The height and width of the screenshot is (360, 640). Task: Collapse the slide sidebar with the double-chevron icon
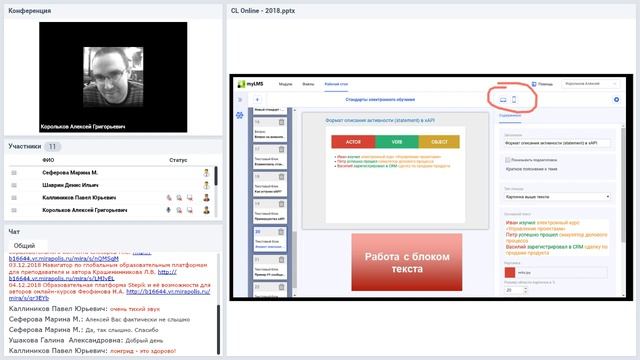(x=240, y=100)
